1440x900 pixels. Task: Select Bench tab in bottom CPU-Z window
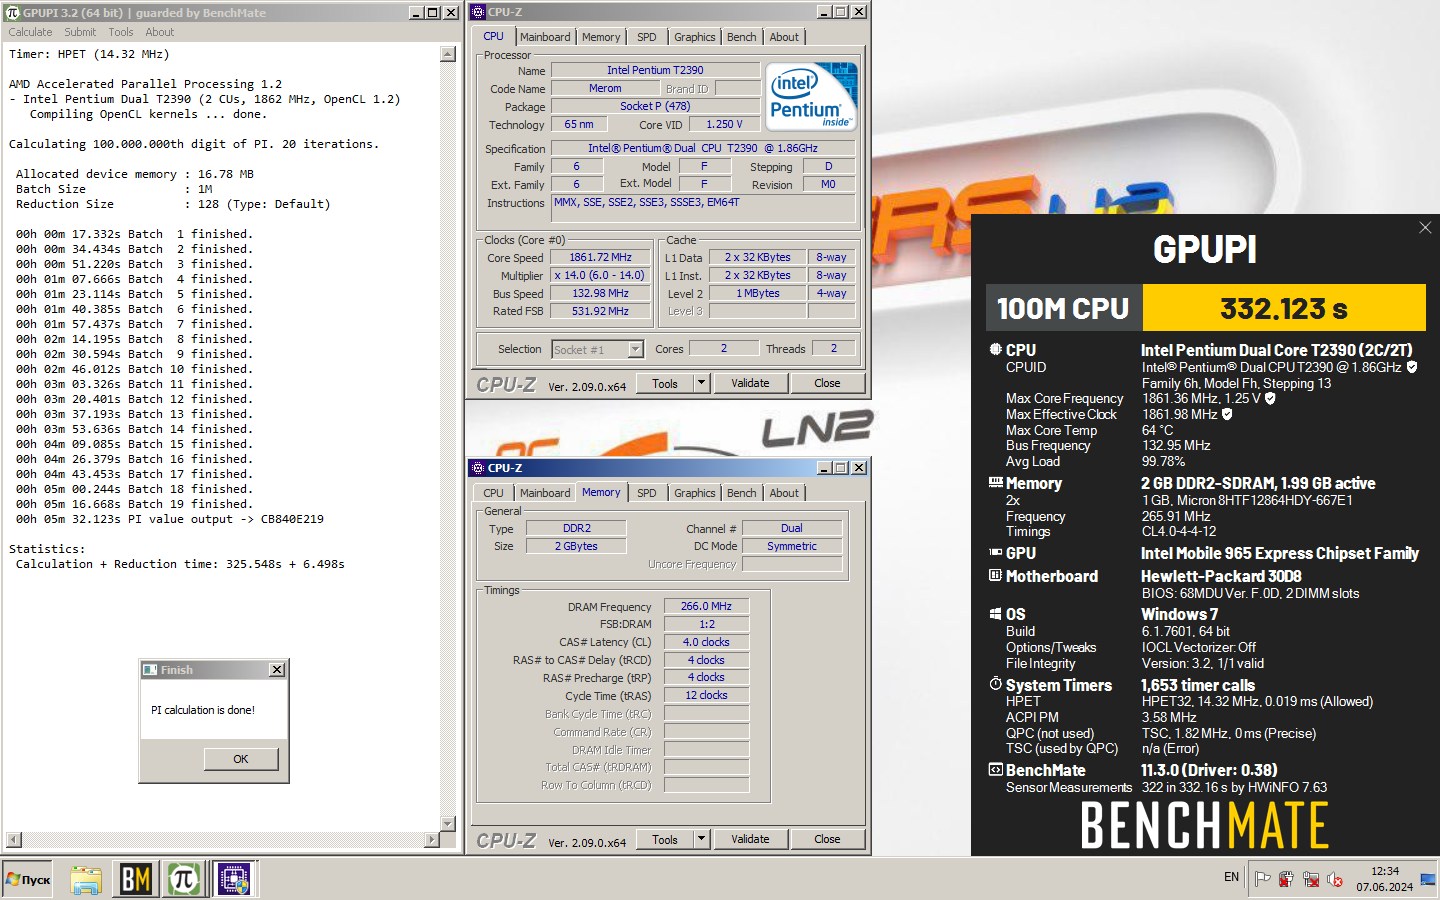(741, 493)
